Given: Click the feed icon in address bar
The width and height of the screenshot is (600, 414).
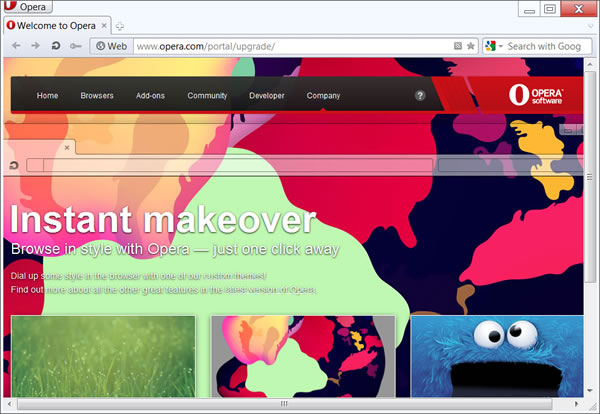Looking at the screenshot, I should coord(457,46).
